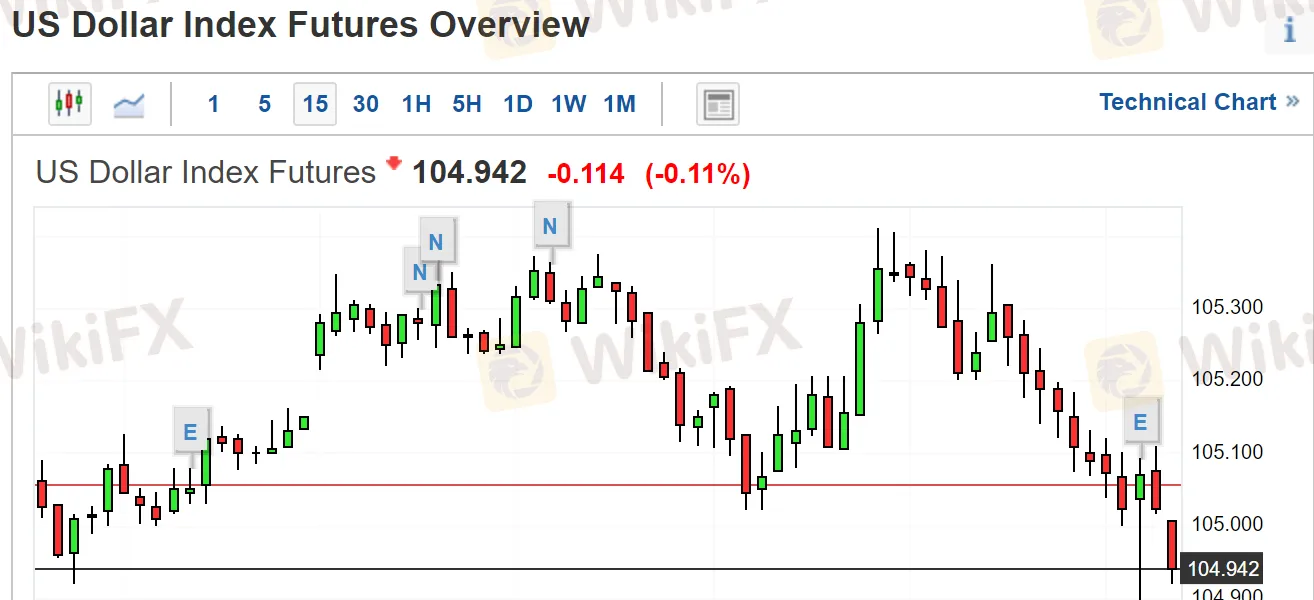Switch to the 1H timeframe
The height and width of the screenshot is (600, 1314).
click(x=416, y=104)
